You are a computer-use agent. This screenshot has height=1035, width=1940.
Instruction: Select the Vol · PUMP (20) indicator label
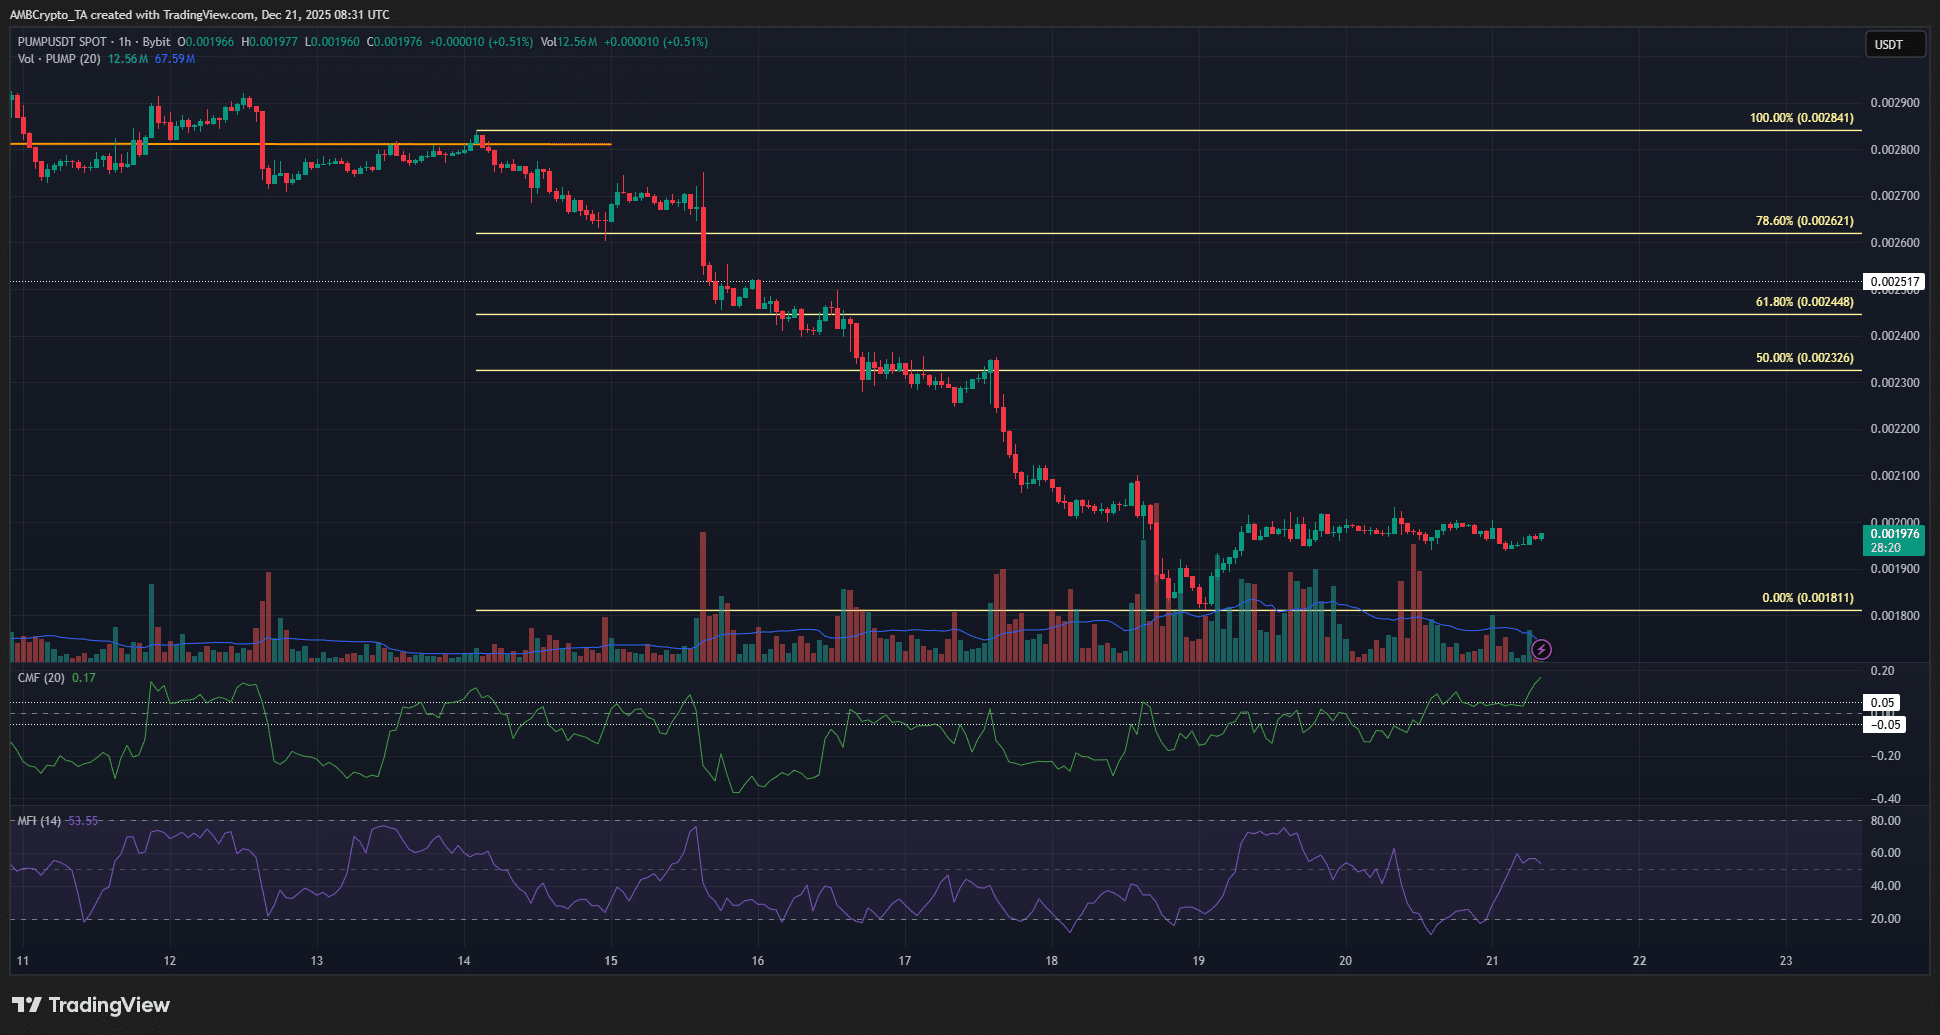tap(59, 59)
